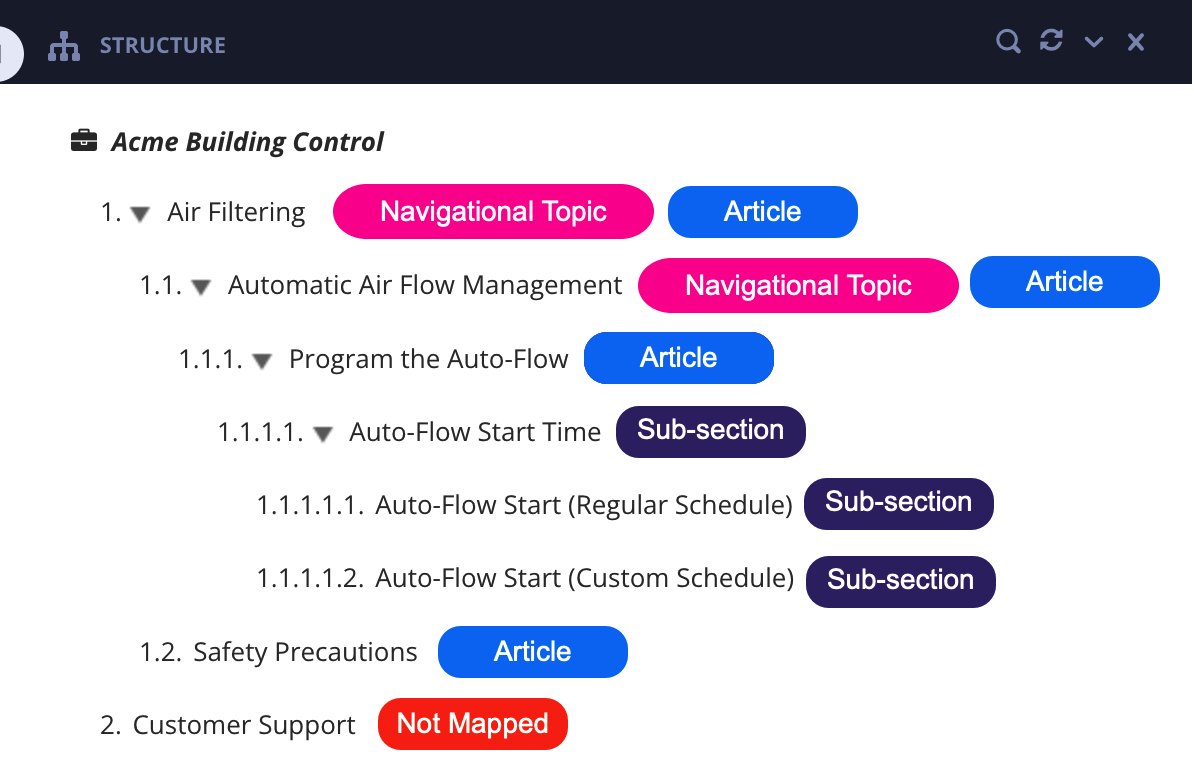Select Auto-Flow Start (Custom Schedule)

(583, 577)
